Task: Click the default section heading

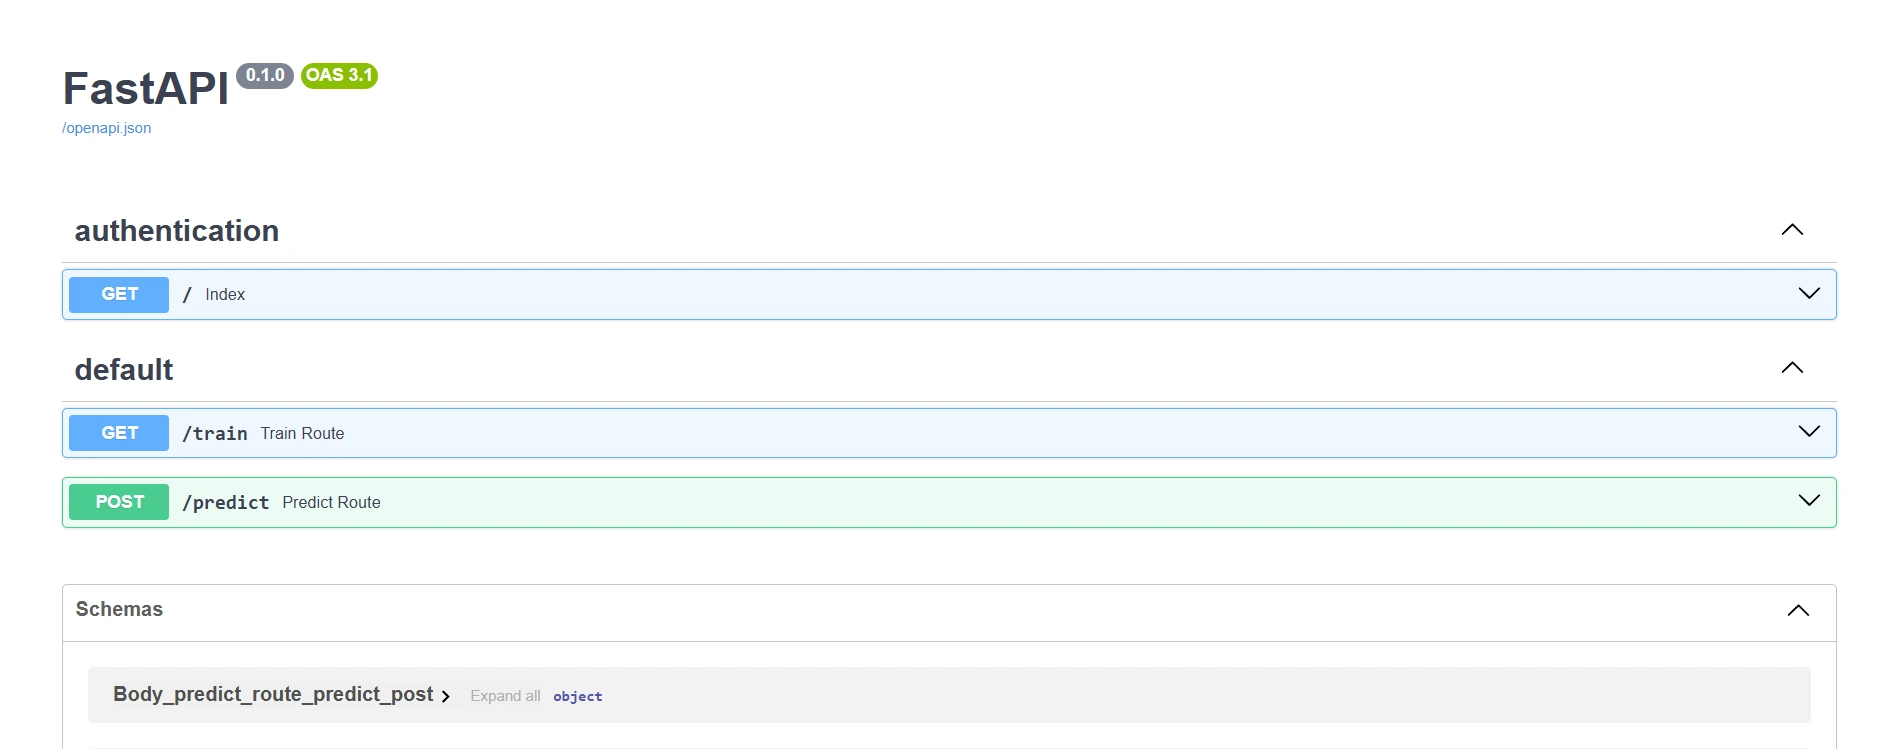Action: (124, 370)
